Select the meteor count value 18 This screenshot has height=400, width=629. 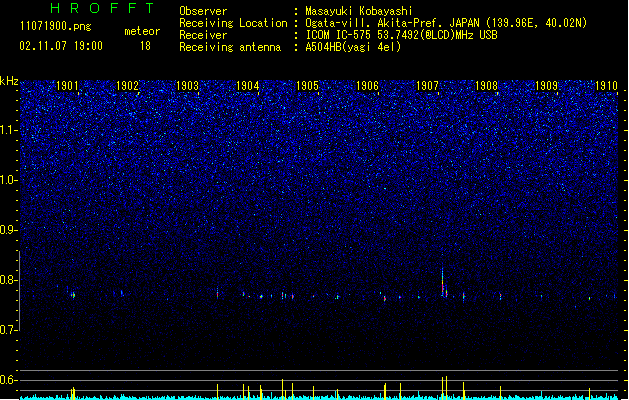pyautogui.click(x=145, y=46)
